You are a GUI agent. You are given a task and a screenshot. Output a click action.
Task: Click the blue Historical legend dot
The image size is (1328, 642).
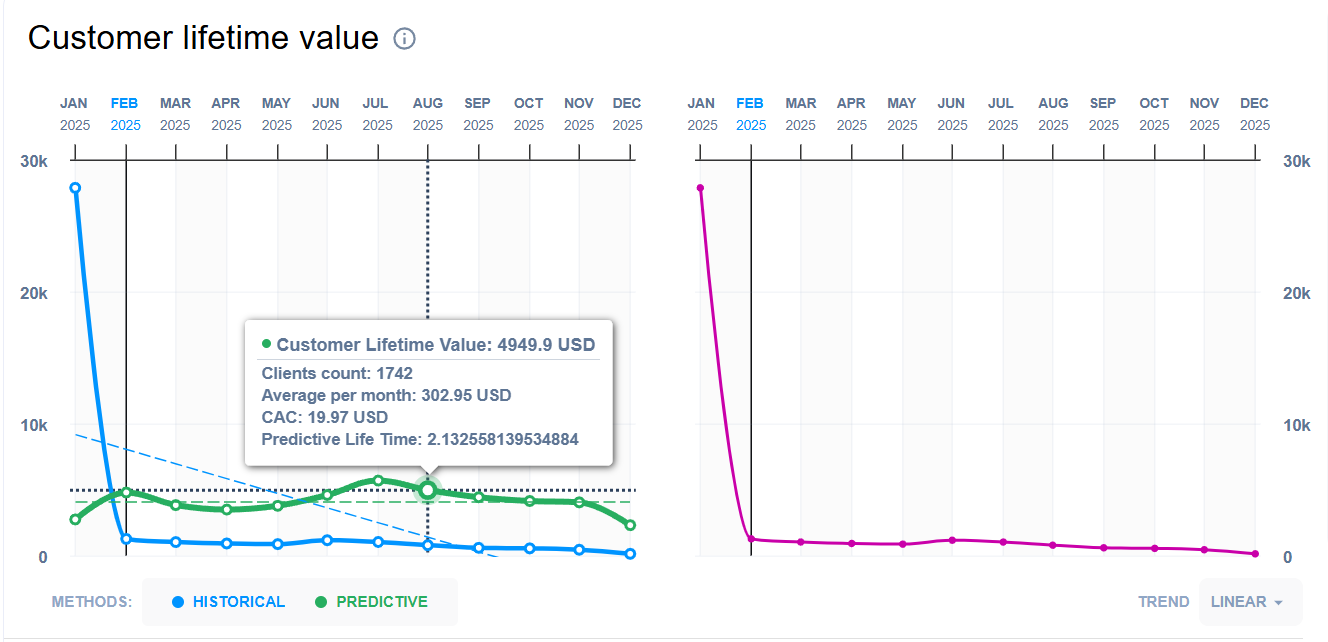(178, 602)
